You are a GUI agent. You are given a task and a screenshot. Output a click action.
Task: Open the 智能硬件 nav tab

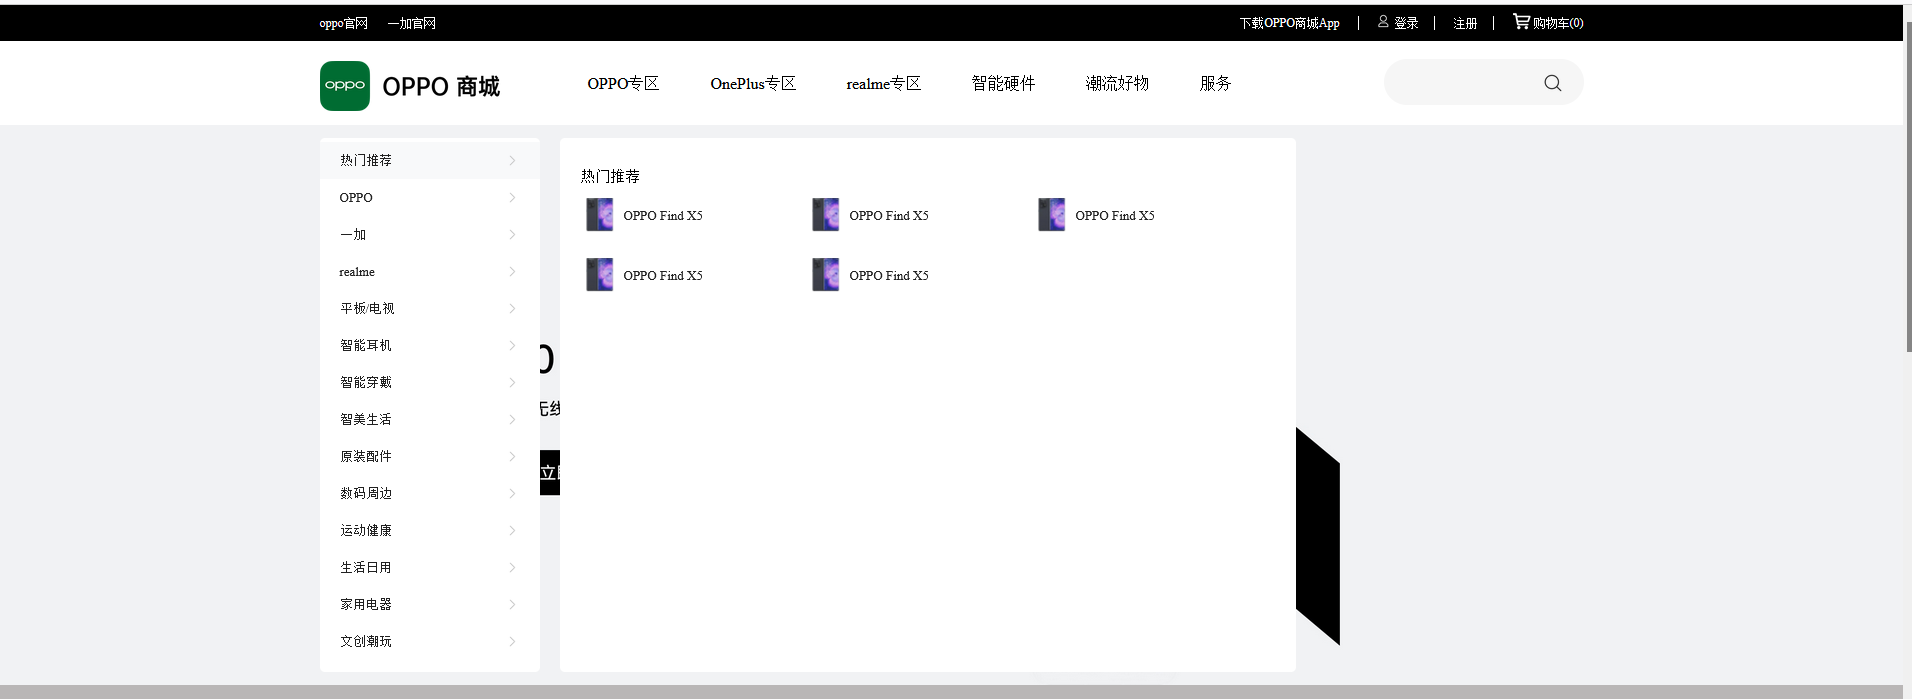pyautogui.click(x=1003, y=84)
